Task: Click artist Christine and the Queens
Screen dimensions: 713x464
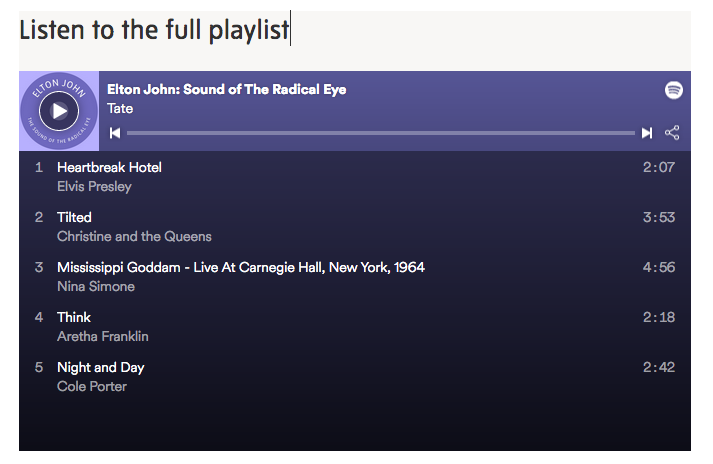Action: (134, 236)
